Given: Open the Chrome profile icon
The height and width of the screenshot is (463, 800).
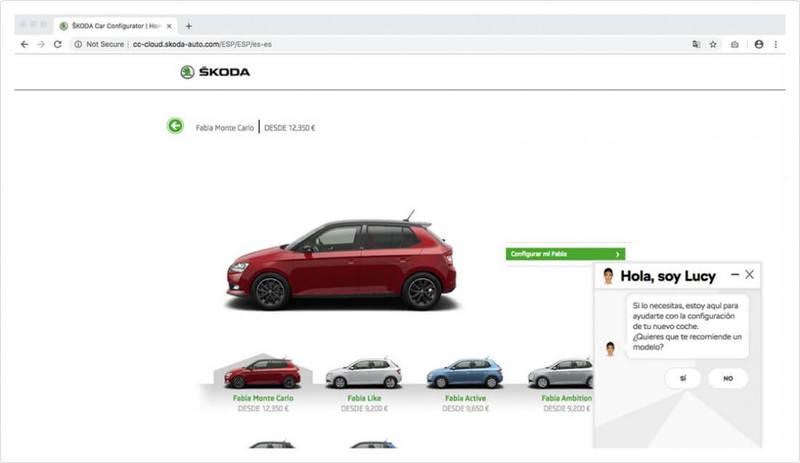Looking at the screenshot, I should (759, 44).
